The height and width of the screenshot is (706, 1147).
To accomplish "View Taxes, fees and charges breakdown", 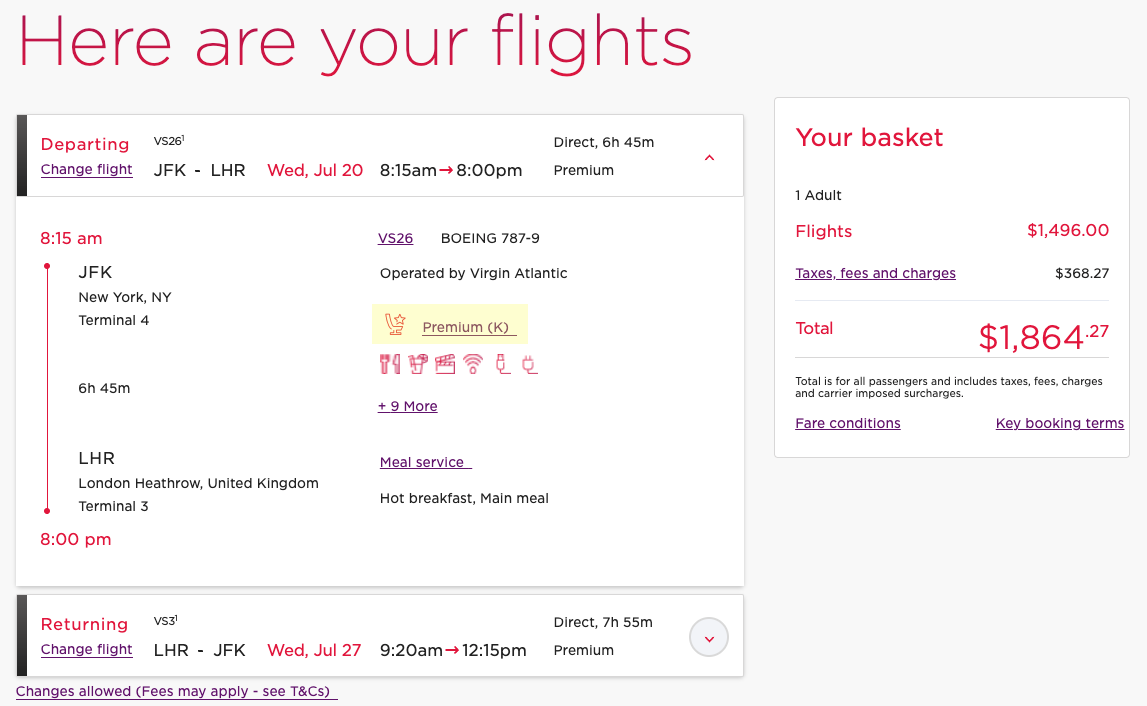I will (875, 273).
